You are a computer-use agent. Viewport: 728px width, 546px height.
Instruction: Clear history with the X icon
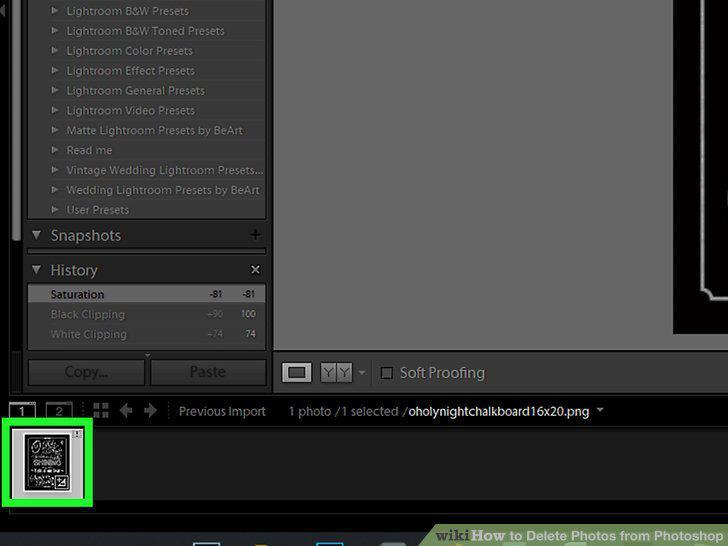tap(255, 269)
